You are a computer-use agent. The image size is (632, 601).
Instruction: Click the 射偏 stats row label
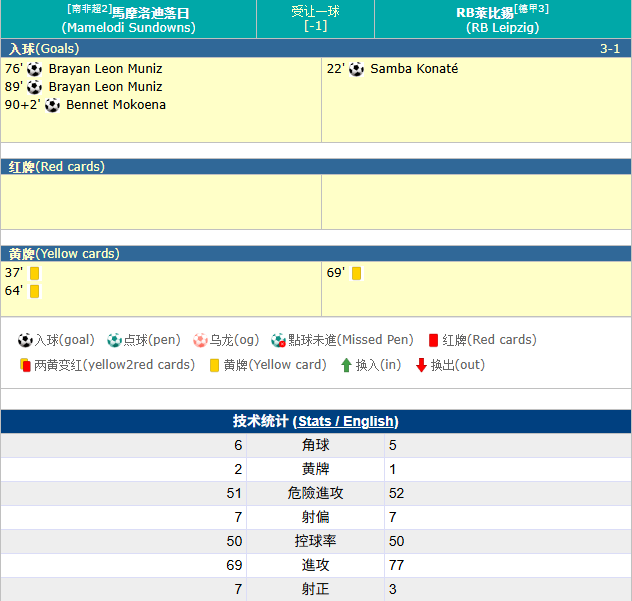(x=316, y=517)
